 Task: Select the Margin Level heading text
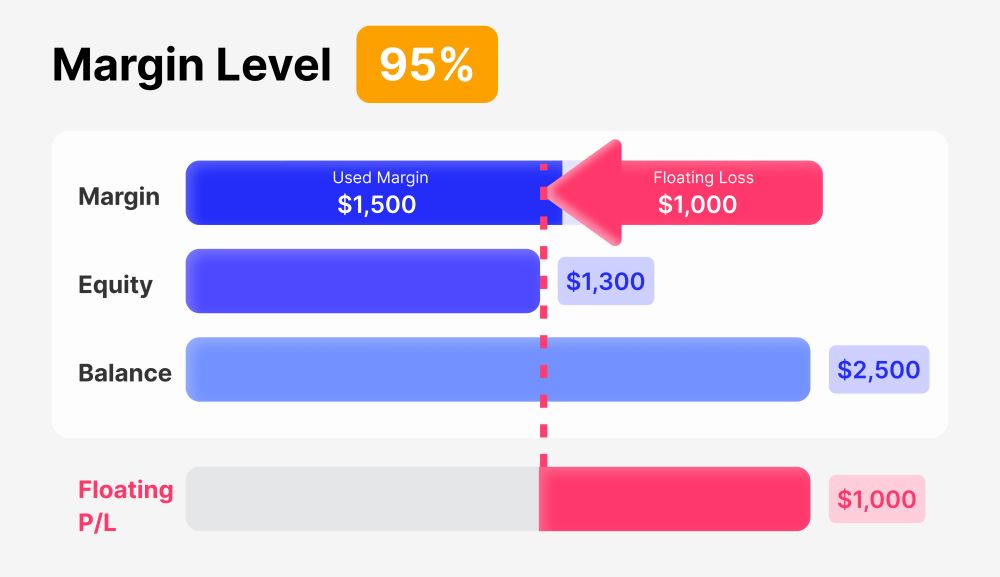192,66
